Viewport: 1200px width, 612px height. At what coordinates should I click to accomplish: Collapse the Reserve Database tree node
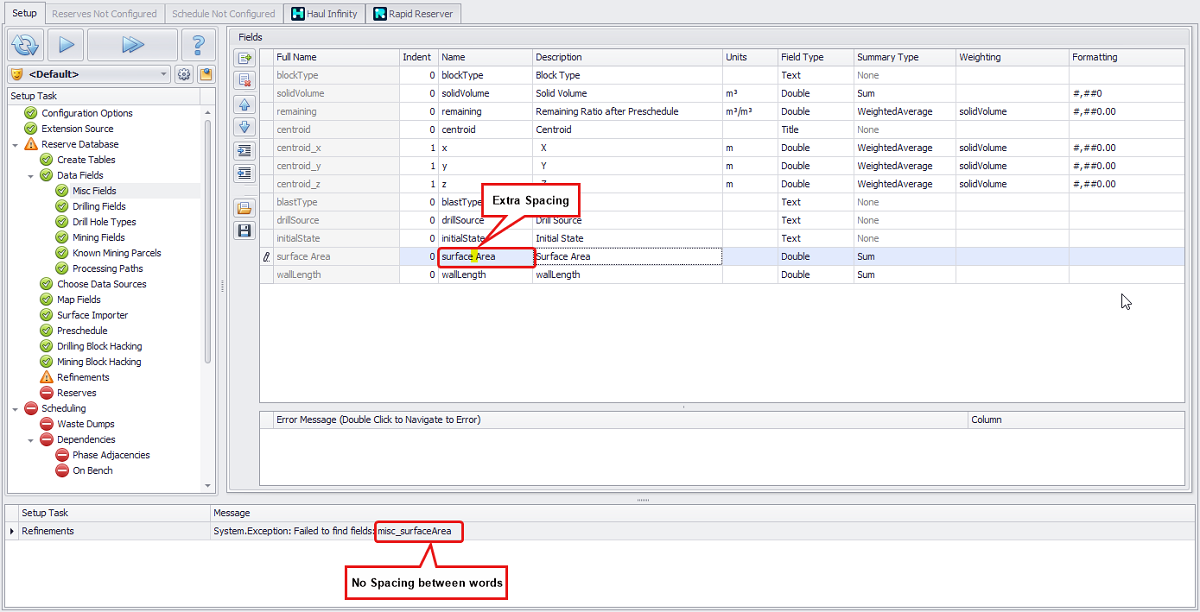[x=15, y=145]
